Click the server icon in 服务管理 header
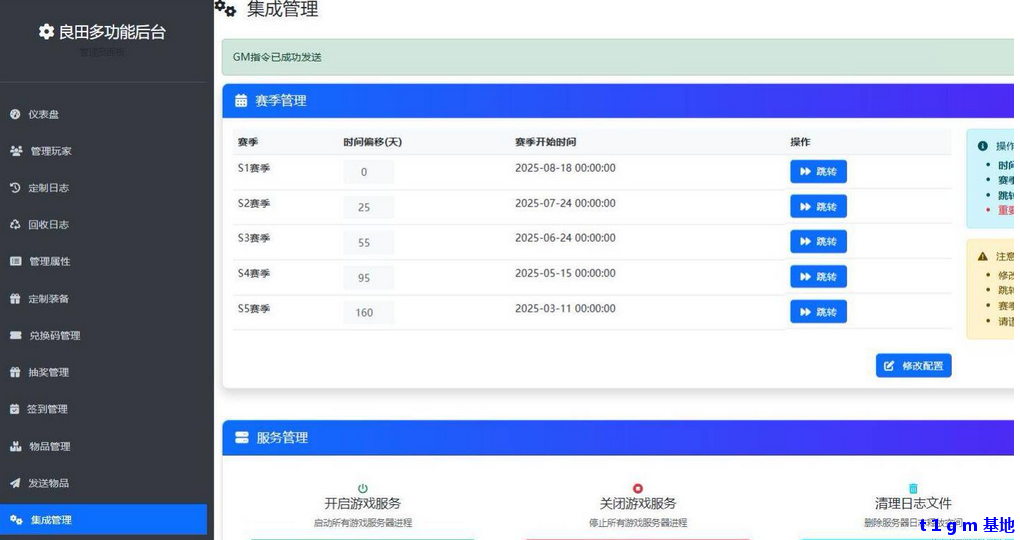 tap(241, 437)
